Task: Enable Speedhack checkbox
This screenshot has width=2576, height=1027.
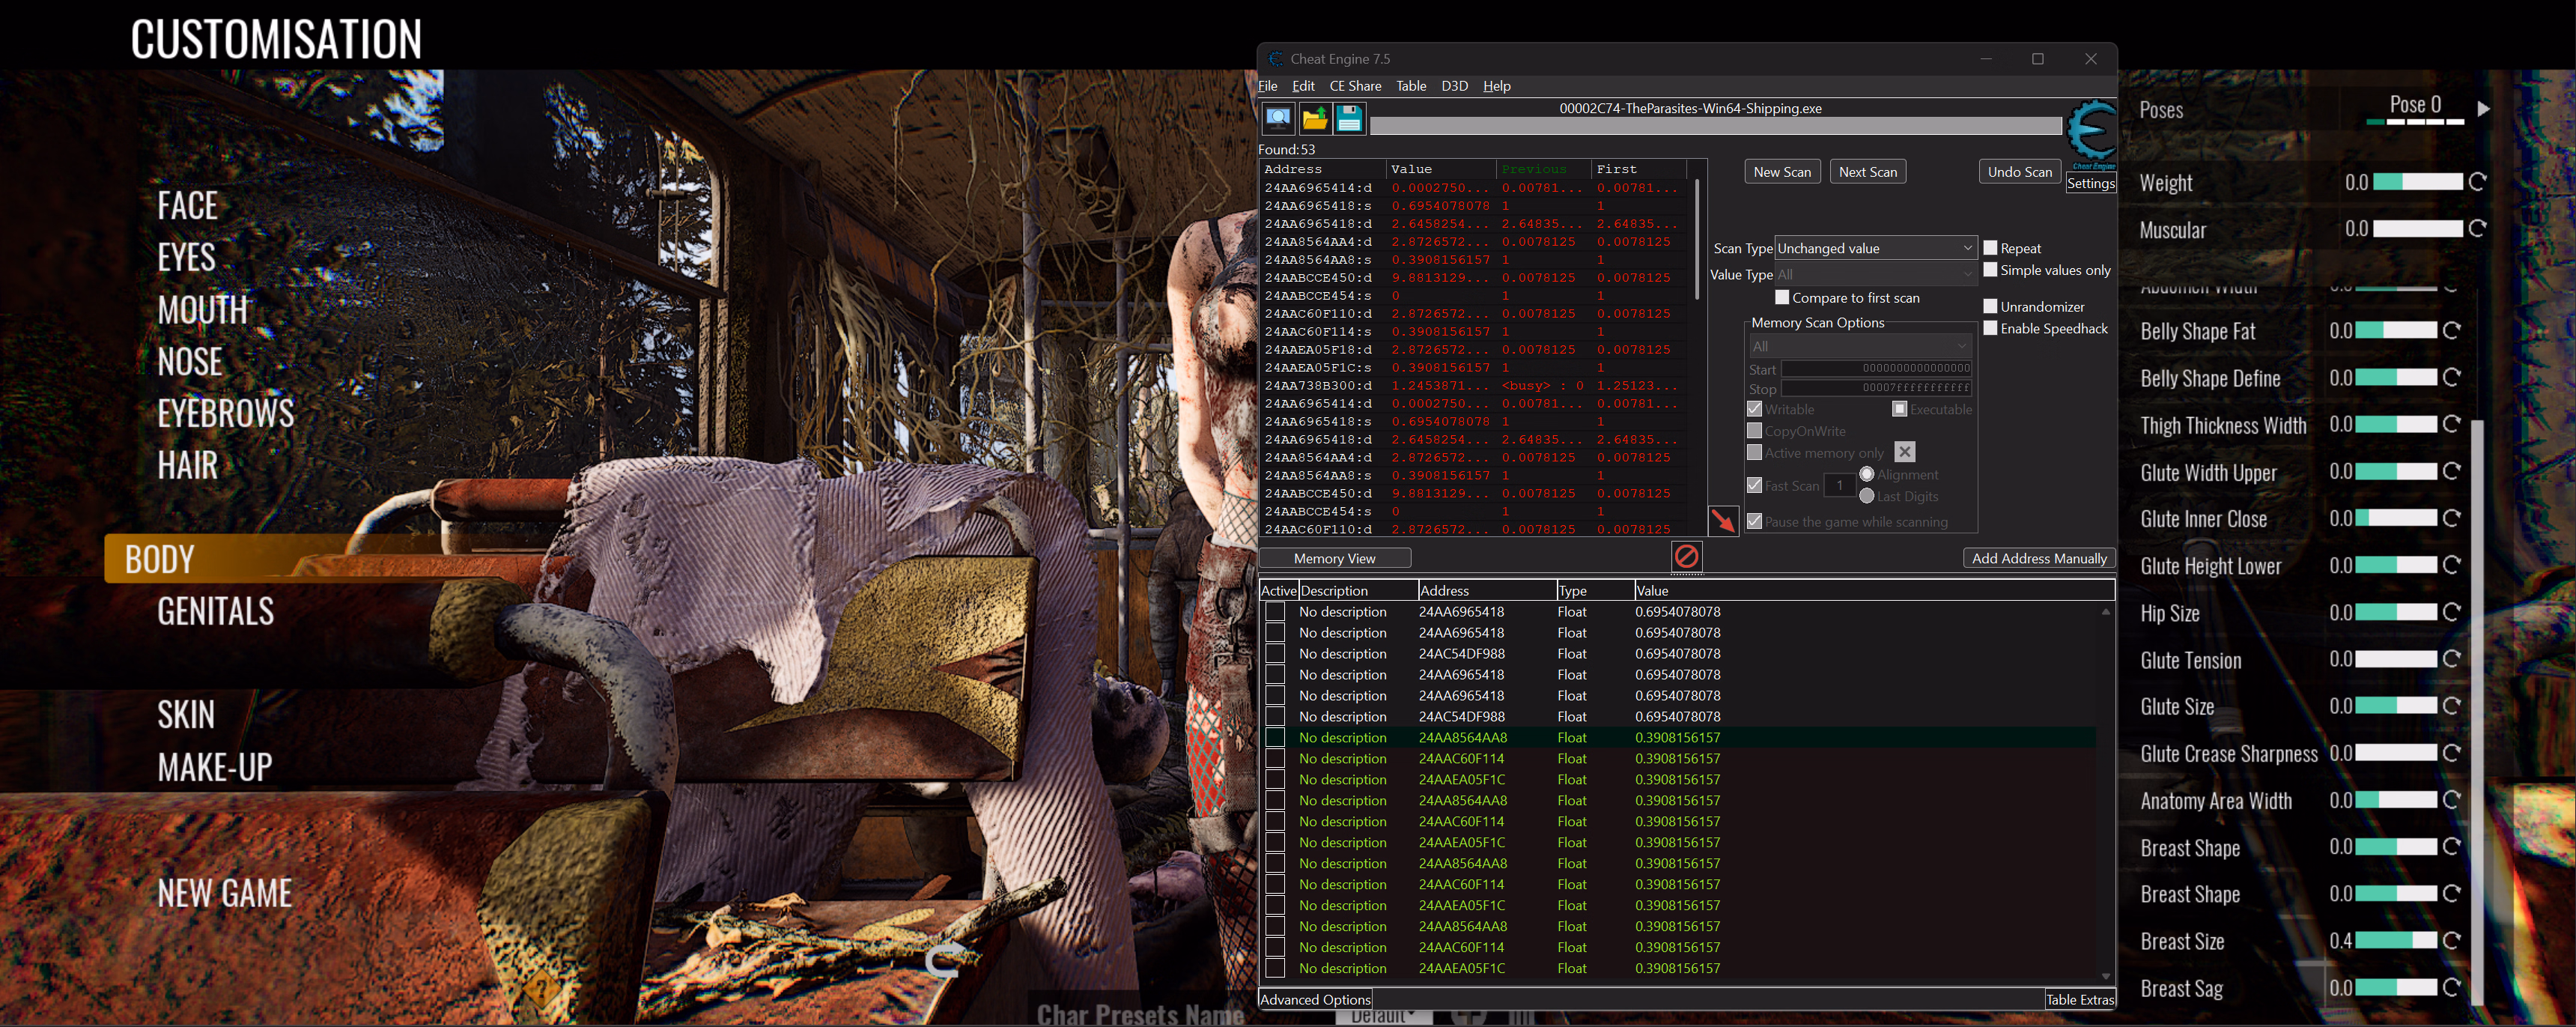Action: click(x=1990, y=328)
